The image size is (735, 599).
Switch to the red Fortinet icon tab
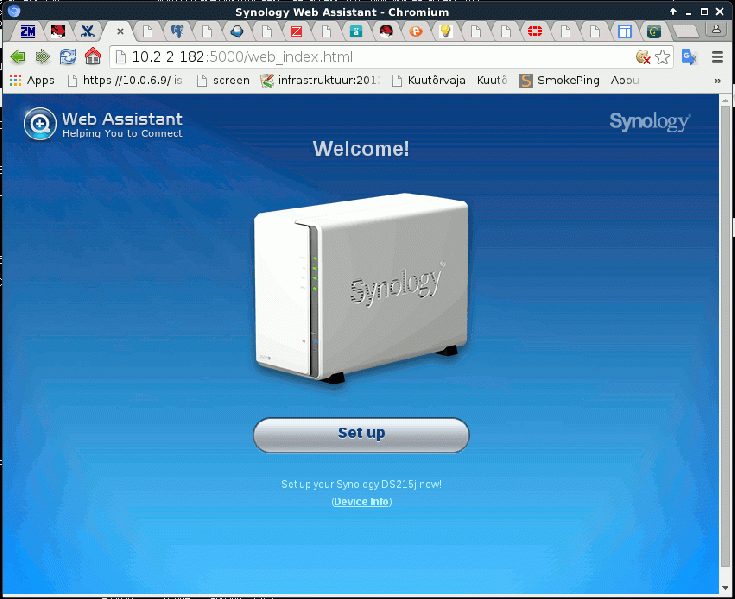535,31
